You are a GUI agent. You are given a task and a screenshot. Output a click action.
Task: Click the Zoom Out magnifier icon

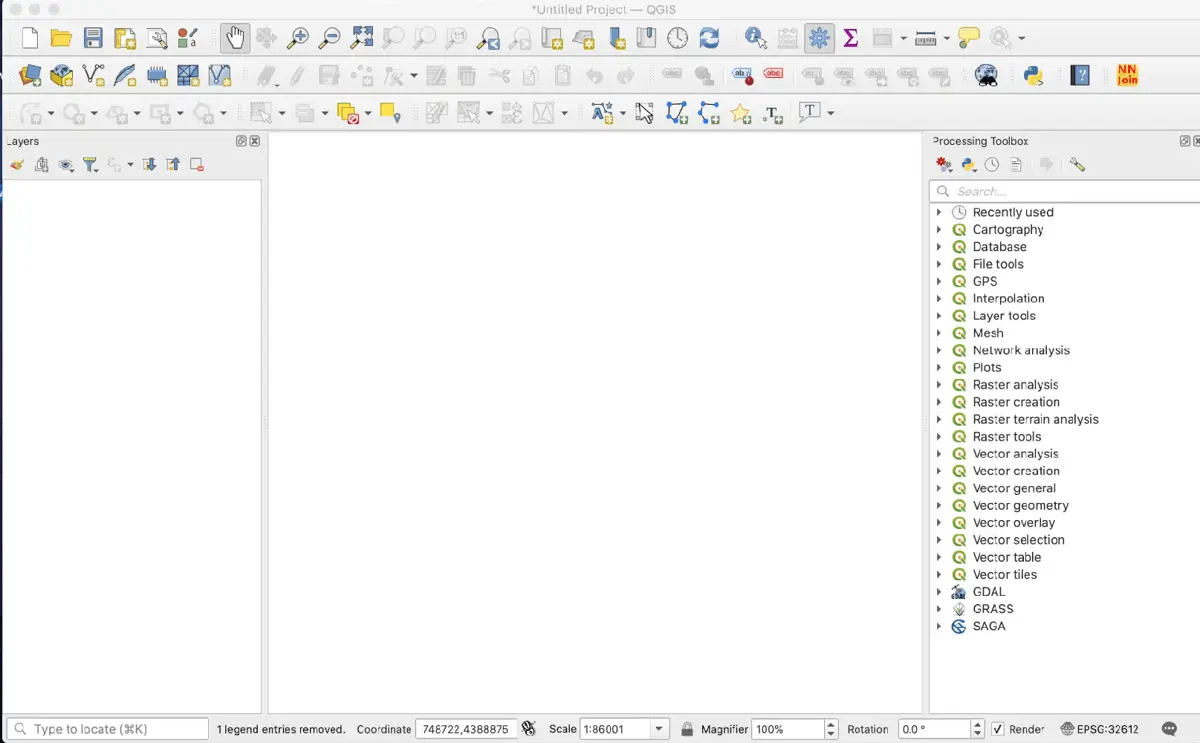click(x=329, y=38)
